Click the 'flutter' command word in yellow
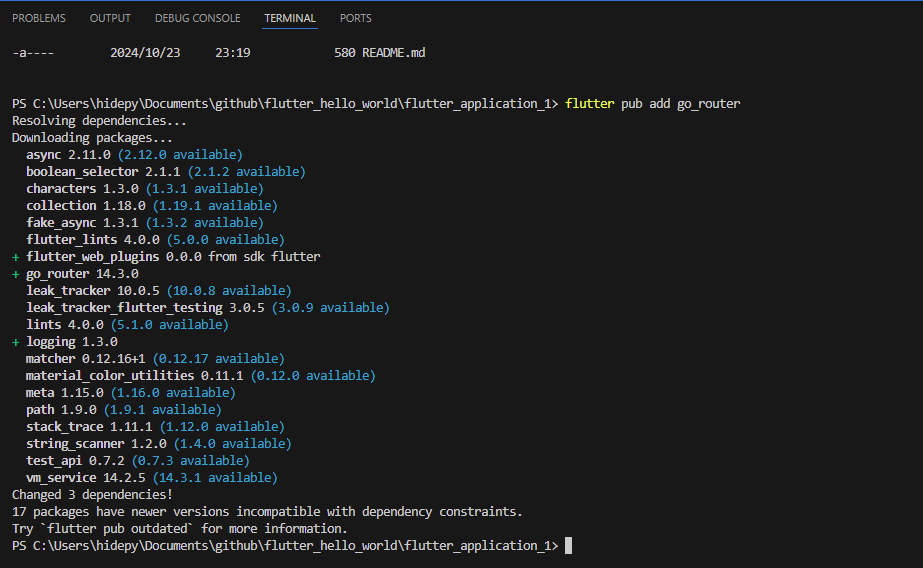The width and height of the screenshot is (923, 568). pos(589,104)
